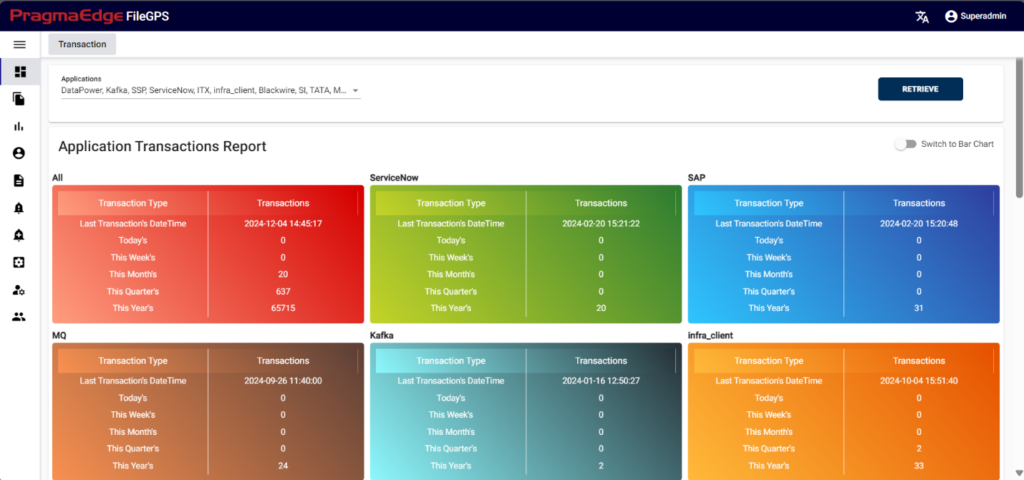Click This Year's value 2 in Kafka card
1024x480 pixels.
(601, 466)
